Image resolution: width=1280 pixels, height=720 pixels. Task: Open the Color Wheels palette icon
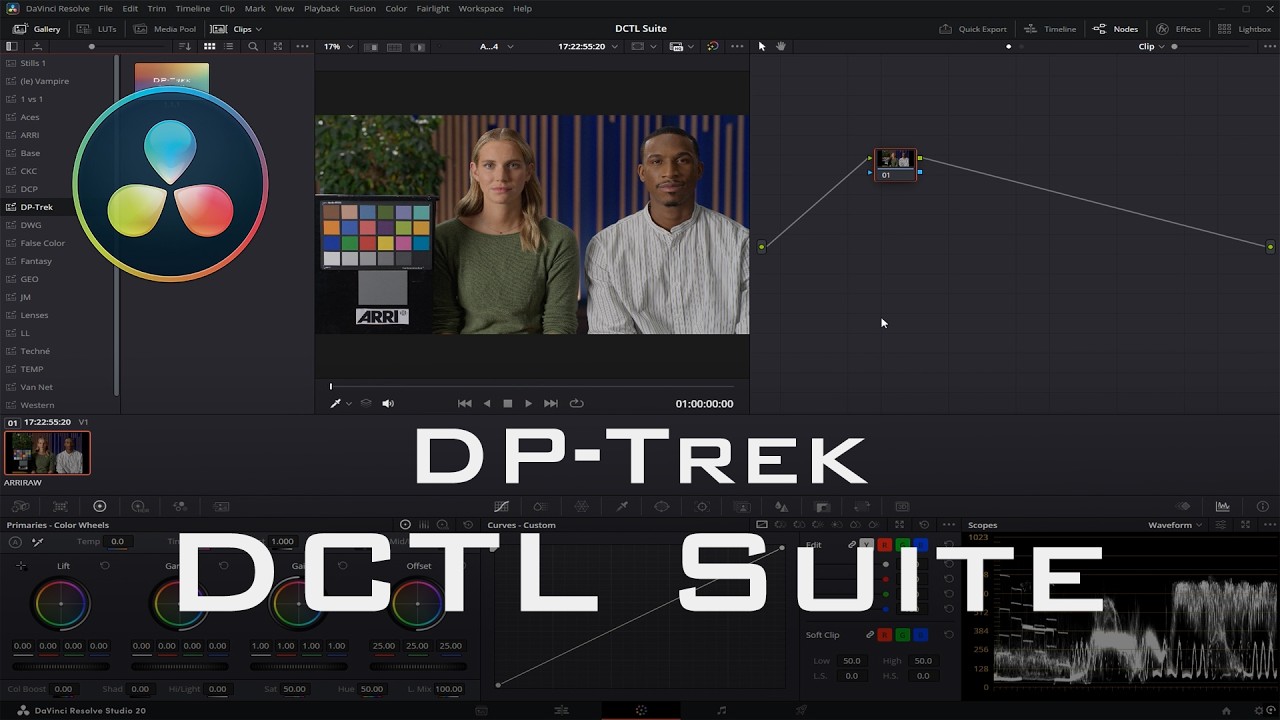(99, 507)
